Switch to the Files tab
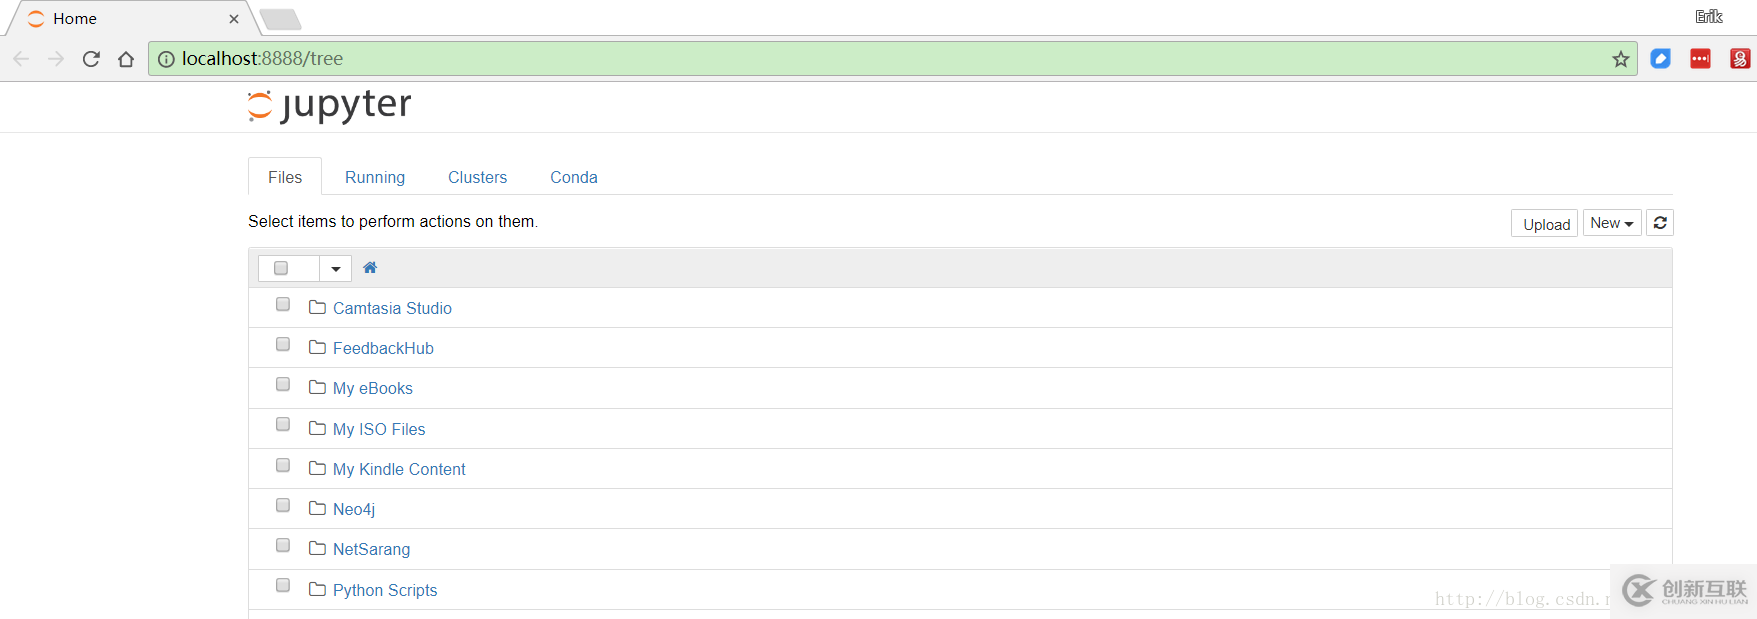Screen dimensions: 1757x619 point(285,177)
